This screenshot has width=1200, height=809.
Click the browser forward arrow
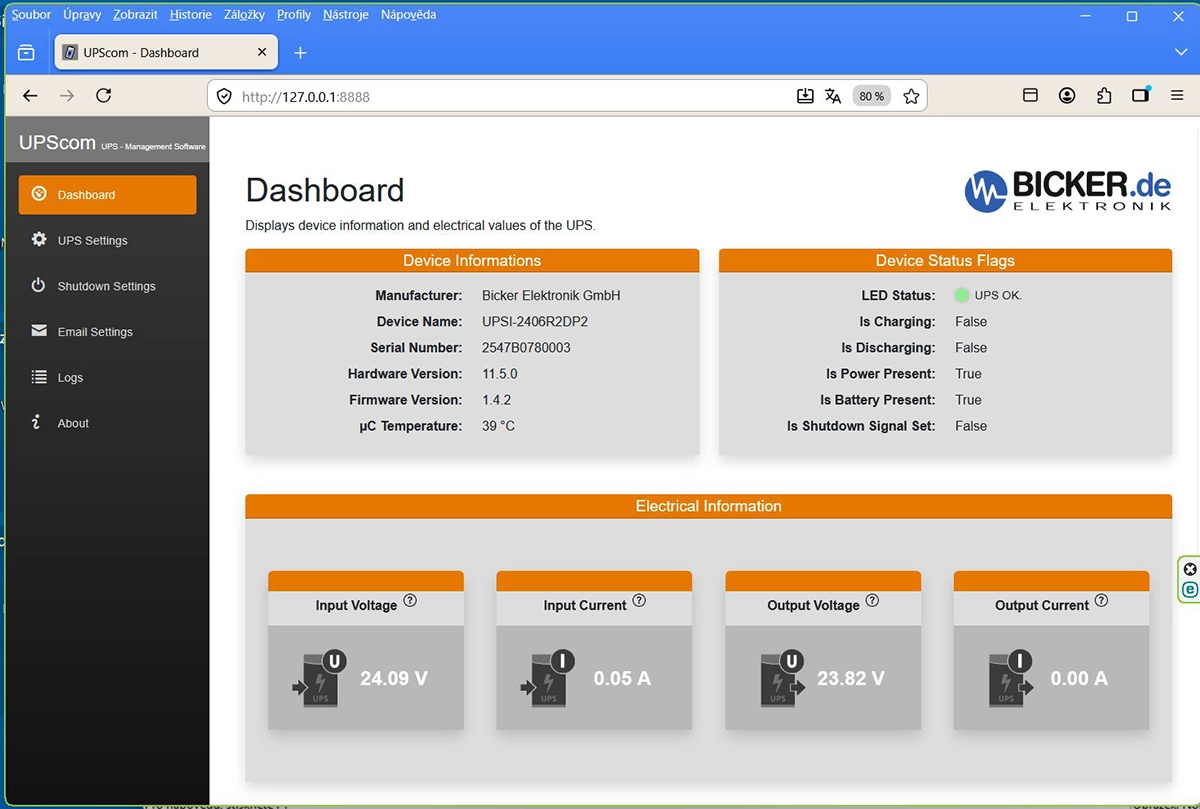click(x=67, y=96)
